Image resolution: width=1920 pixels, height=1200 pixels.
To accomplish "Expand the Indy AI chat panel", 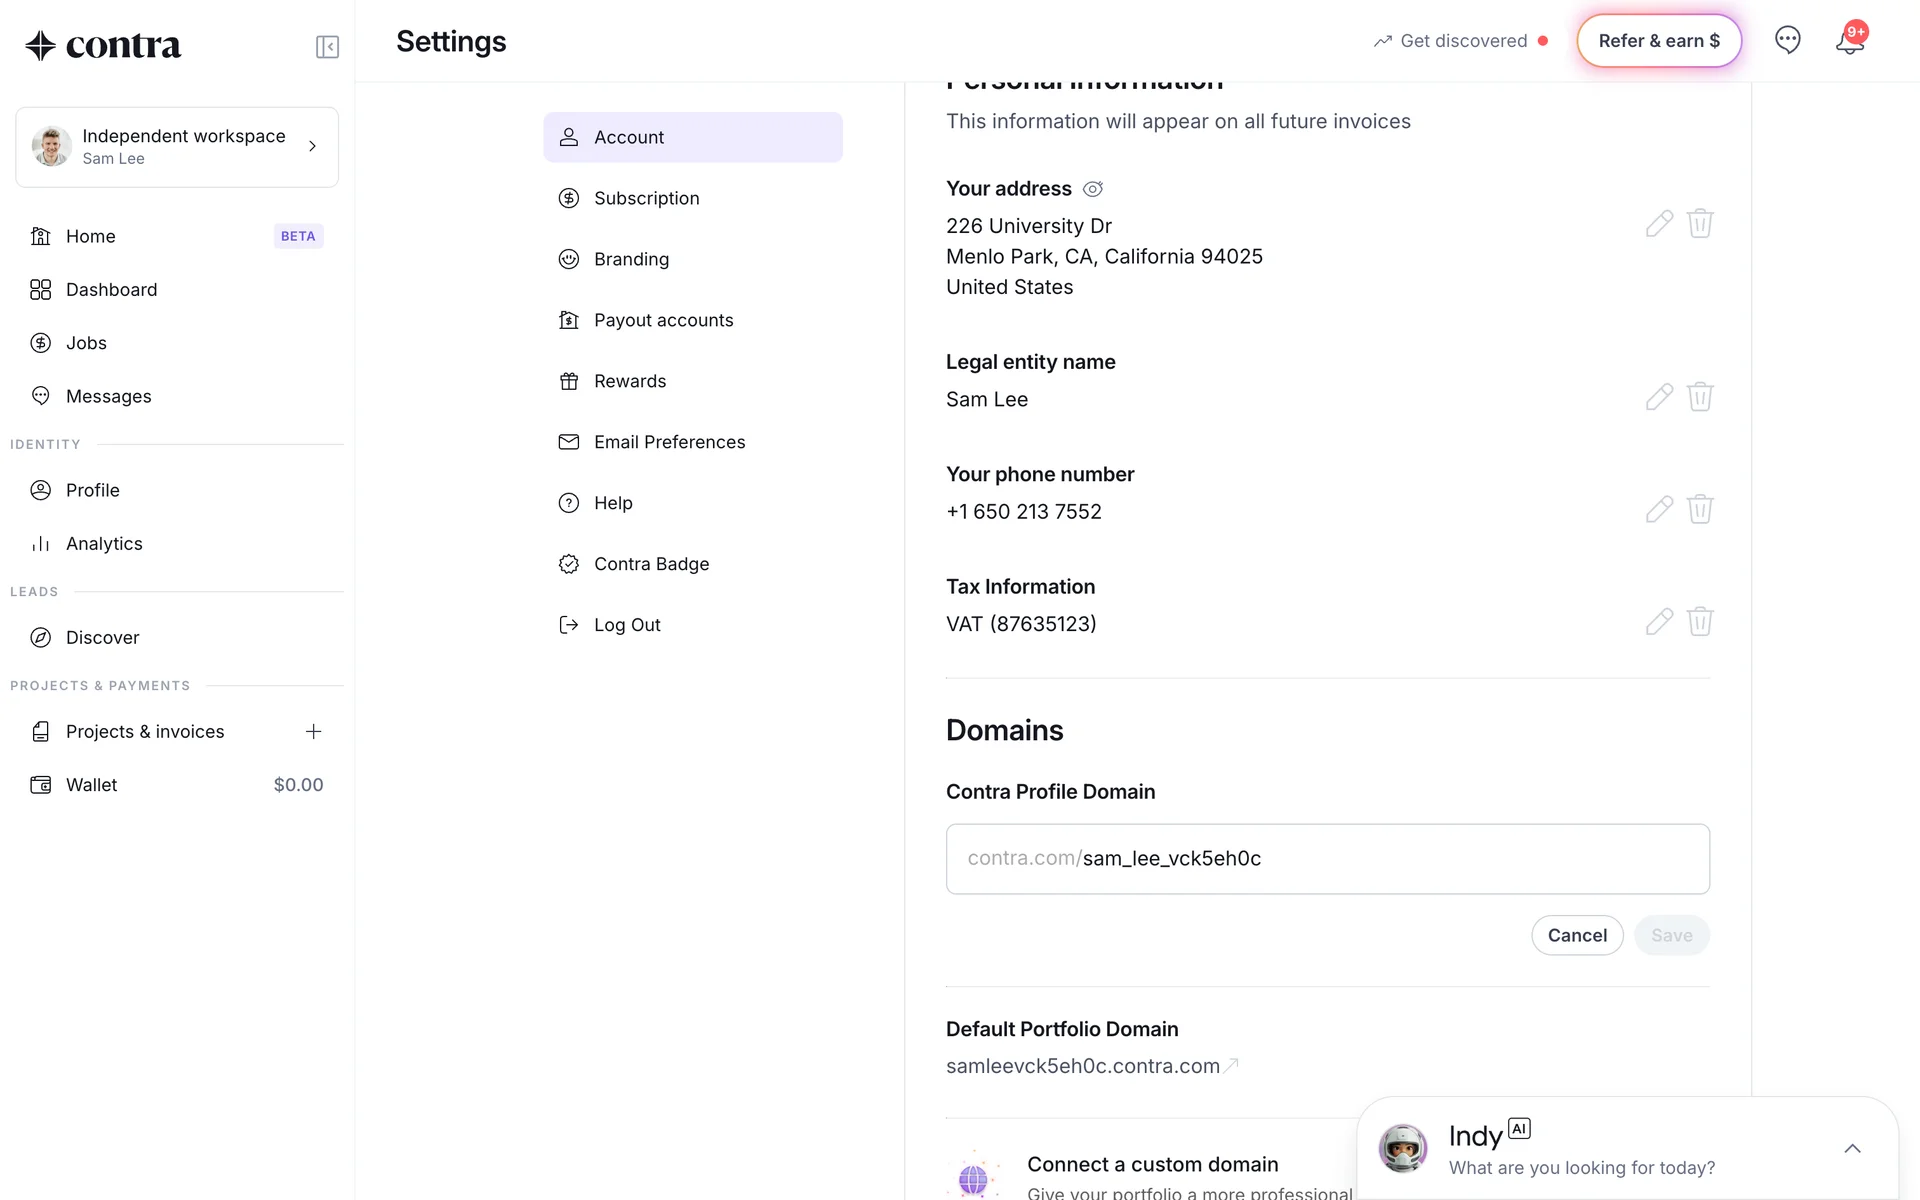I will [x=1851, y=1148].
